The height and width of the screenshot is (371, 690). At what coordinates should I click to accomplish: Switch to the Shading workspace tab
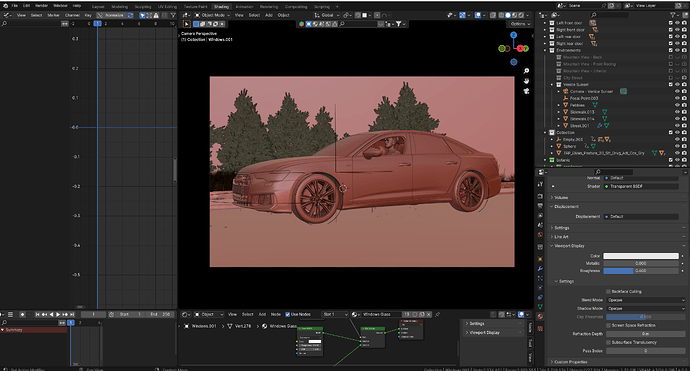(221, 7)
